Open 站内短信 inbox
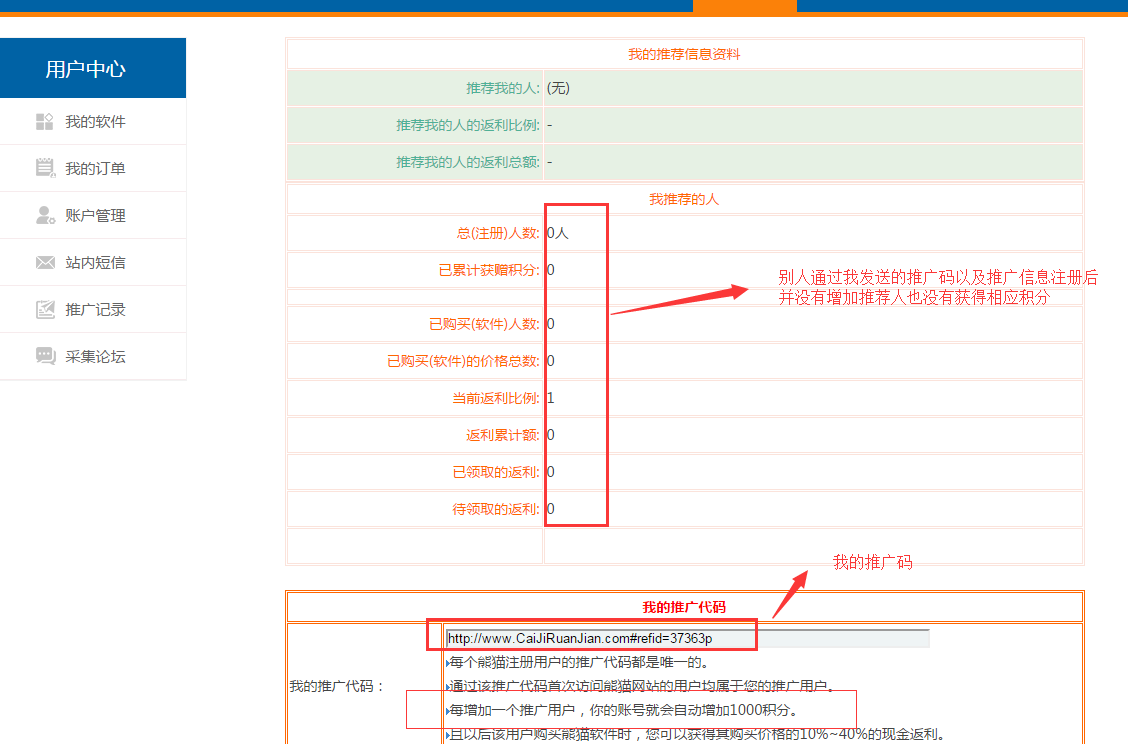The width and height of the screenshot is (1128, 744). click(x=93, y=263)
